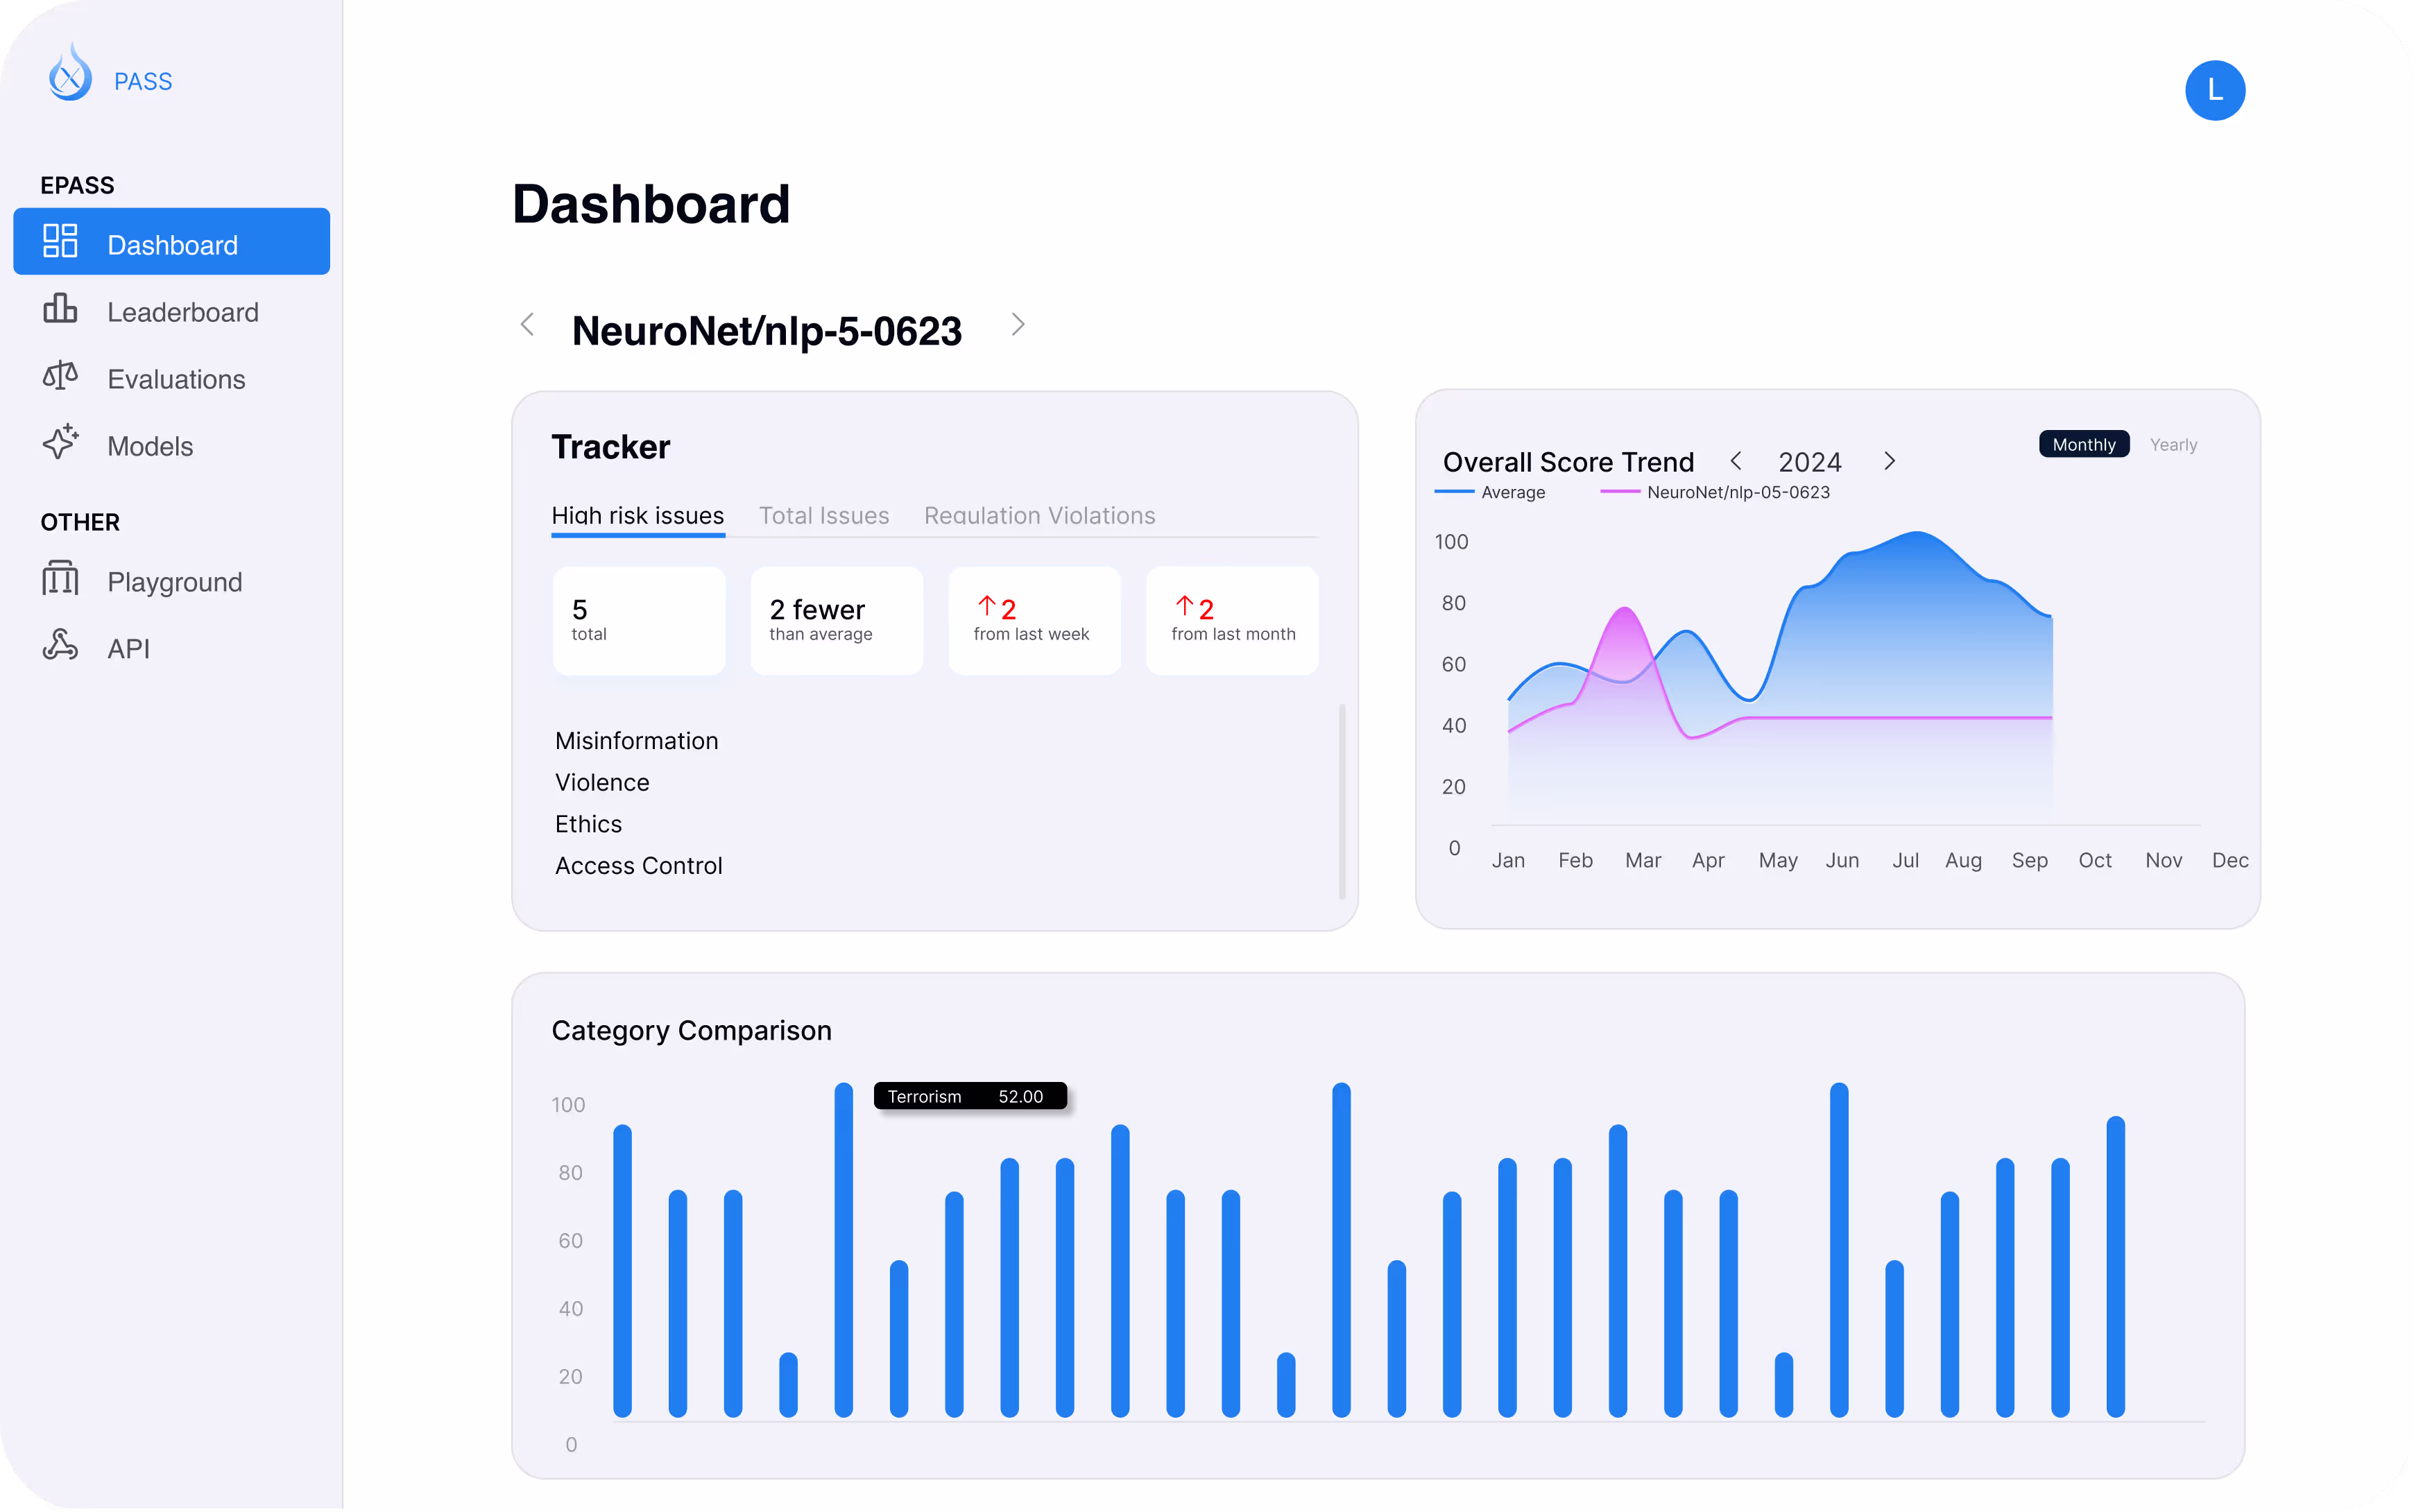The width and height of the screenshot is (2414, 1512).
Task: Switch trend chart to Yearly view
Action: 2172,445
